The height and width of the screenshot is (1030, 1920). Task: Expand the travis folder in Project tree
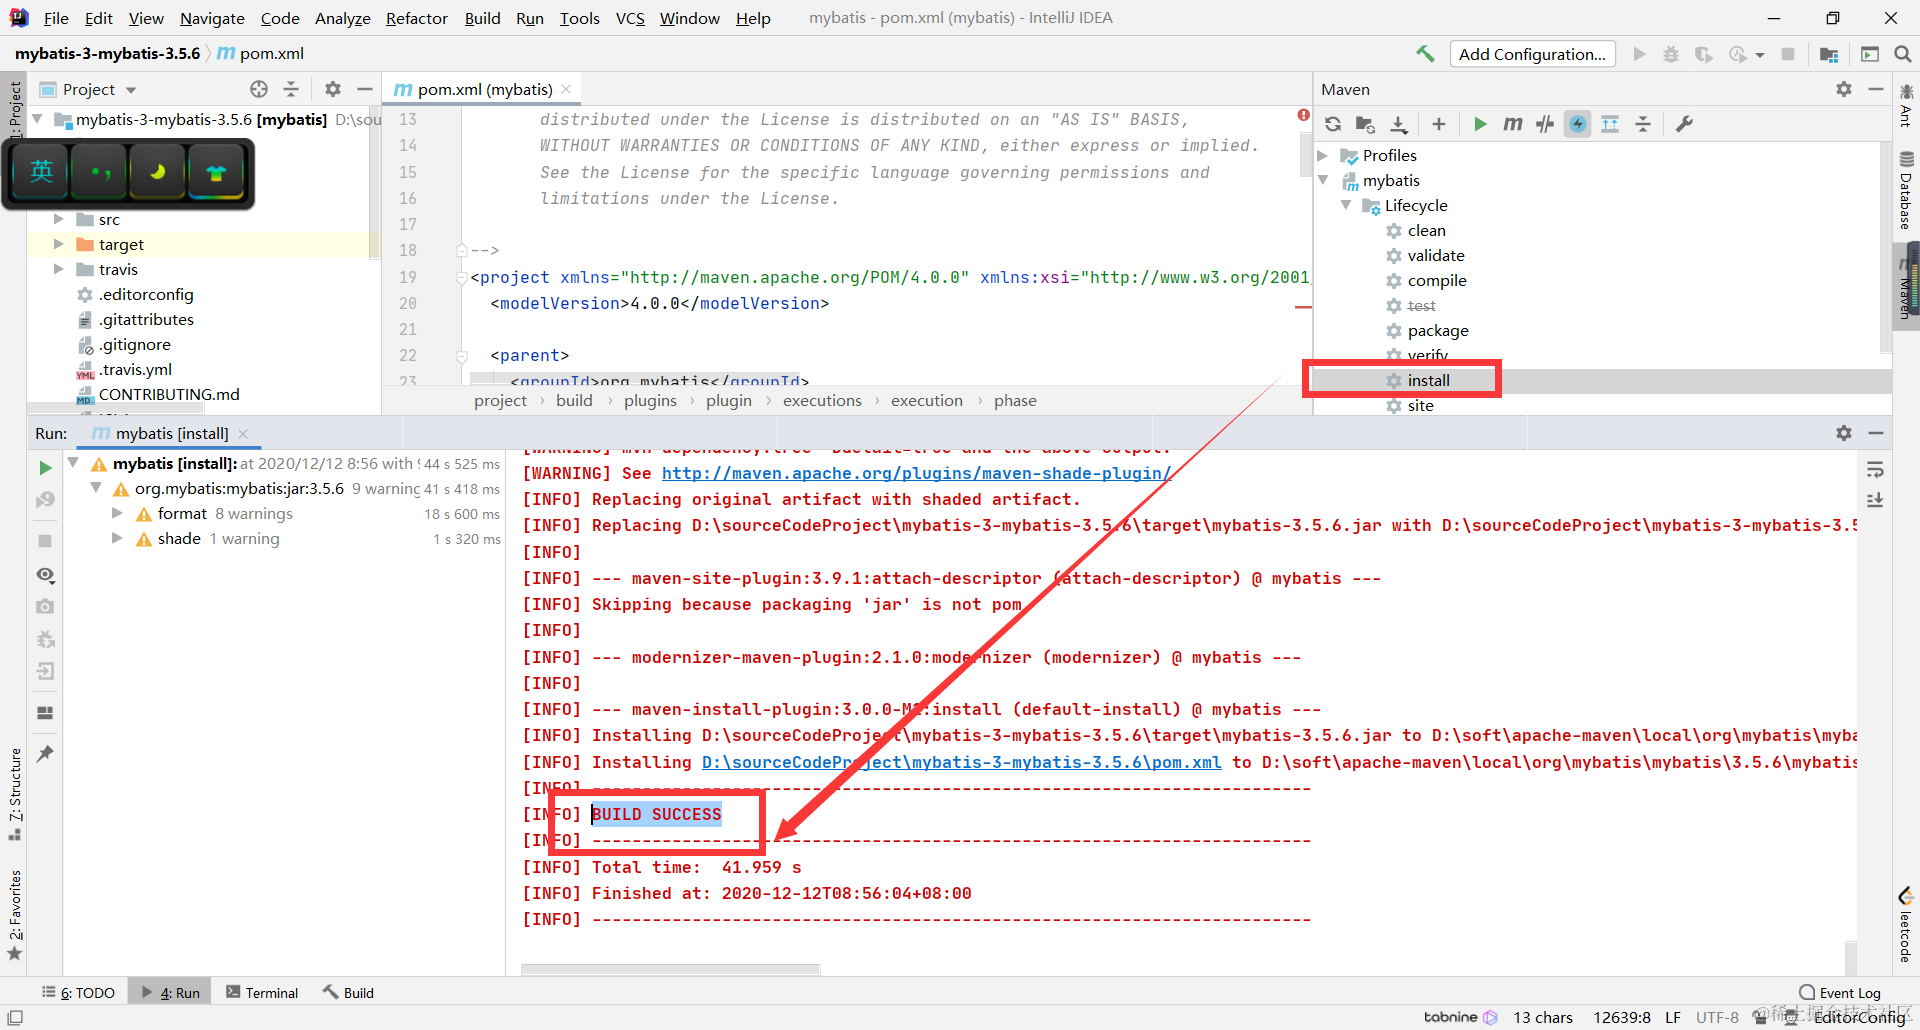[59, 269]
